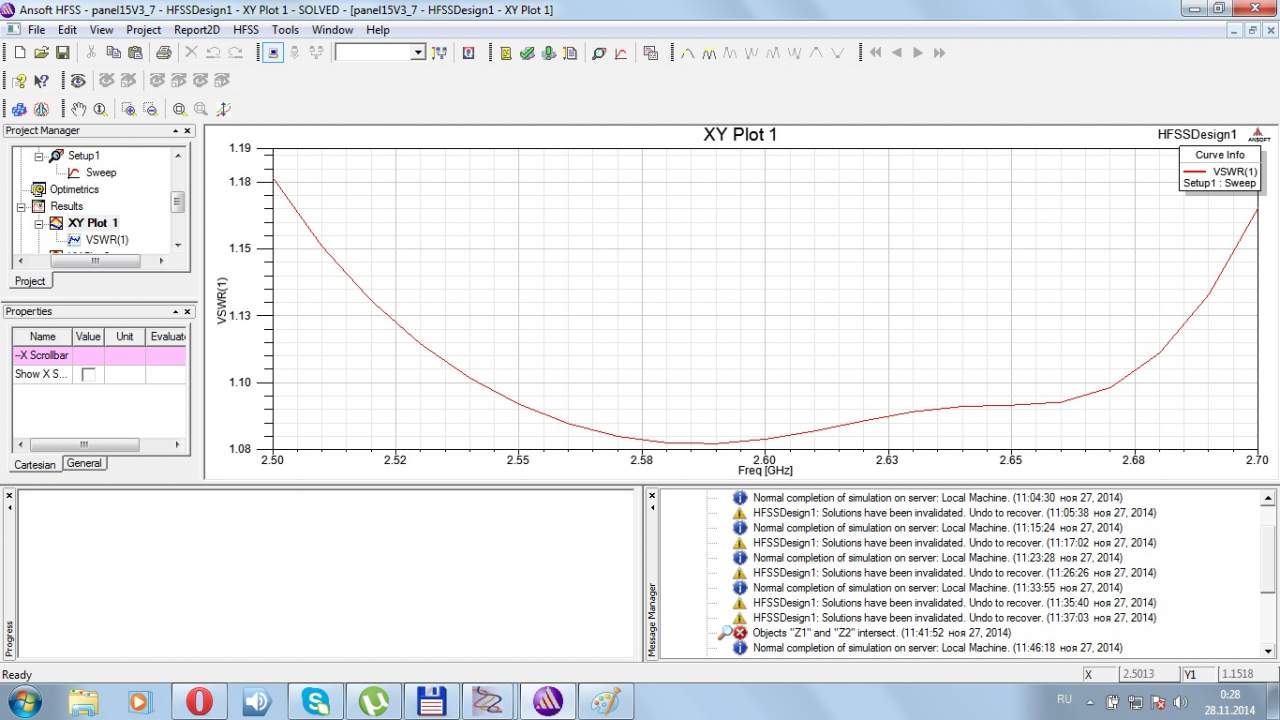The image size is (1280, 720).
Task: Click the Opera browser taskbar icon
Action: (x=199, y=701)
